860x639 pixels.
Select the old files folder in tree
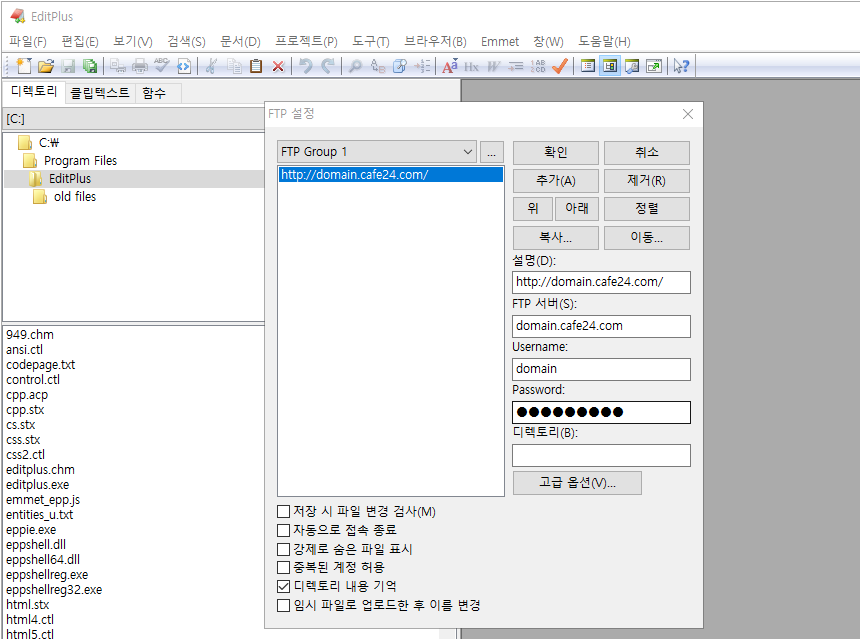[75, 196]
